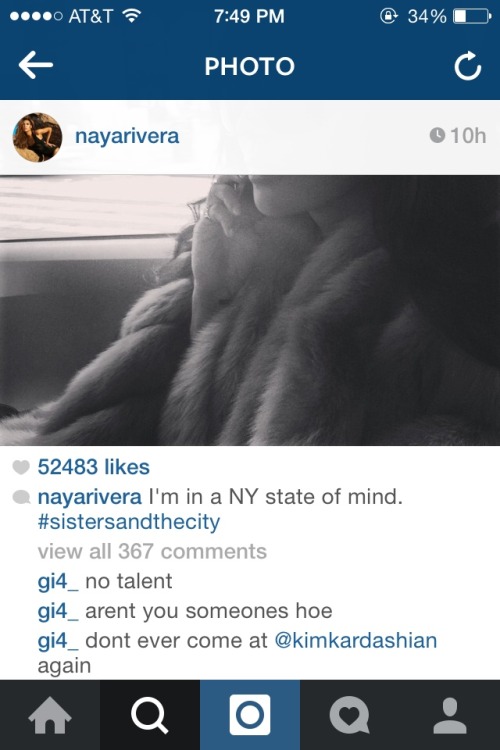Tap the grey heart icon beside likes
500x750 pixels.
pyautogui.click(x=21, y=467)
